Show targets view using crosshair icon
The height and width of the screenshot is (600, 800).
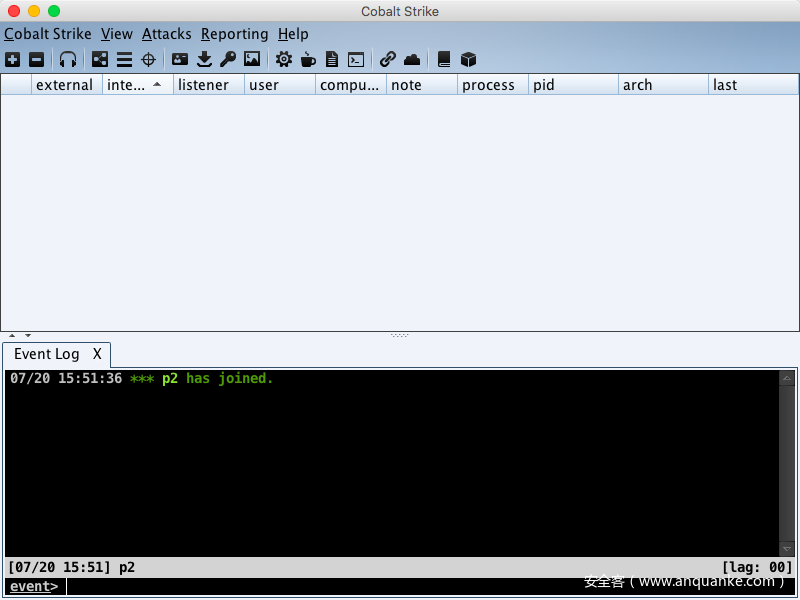148,59
